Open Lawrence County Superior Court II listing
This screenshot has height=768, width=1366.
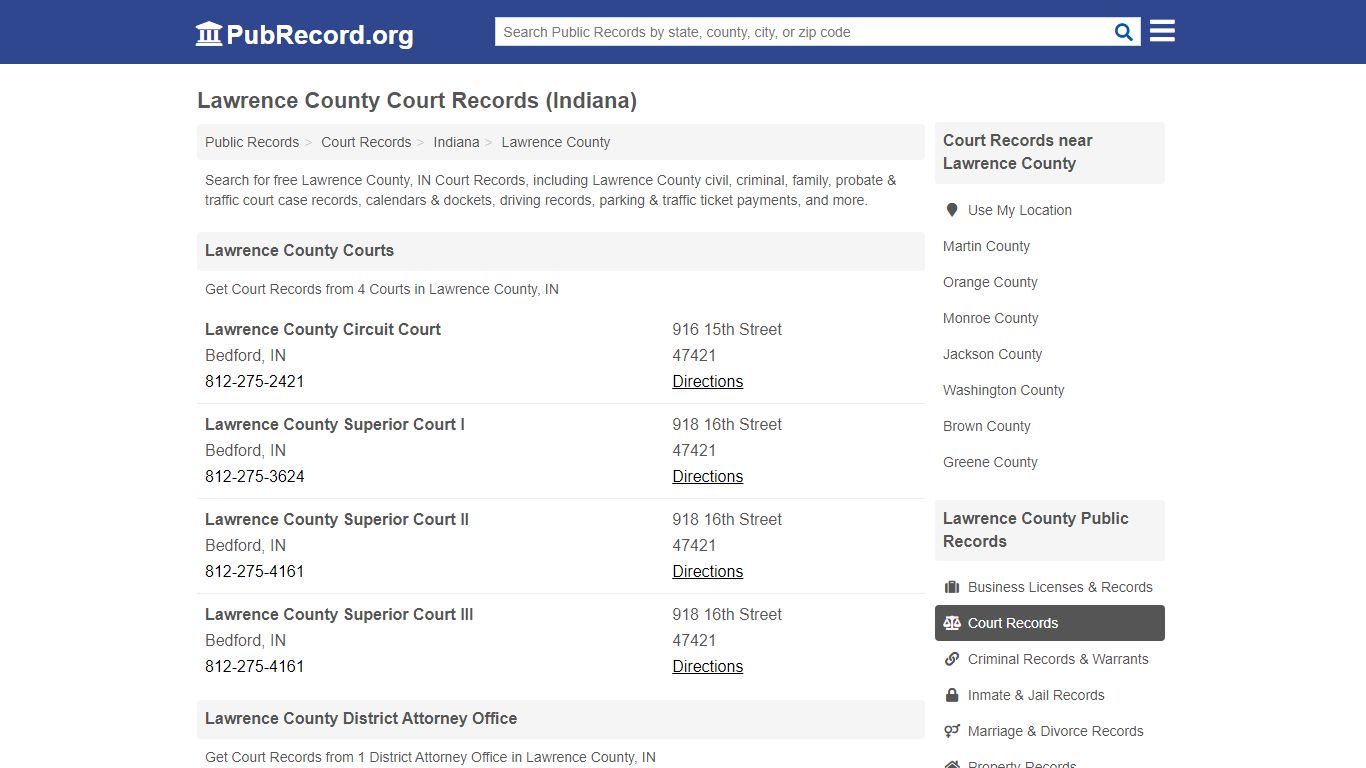point(337,519)
